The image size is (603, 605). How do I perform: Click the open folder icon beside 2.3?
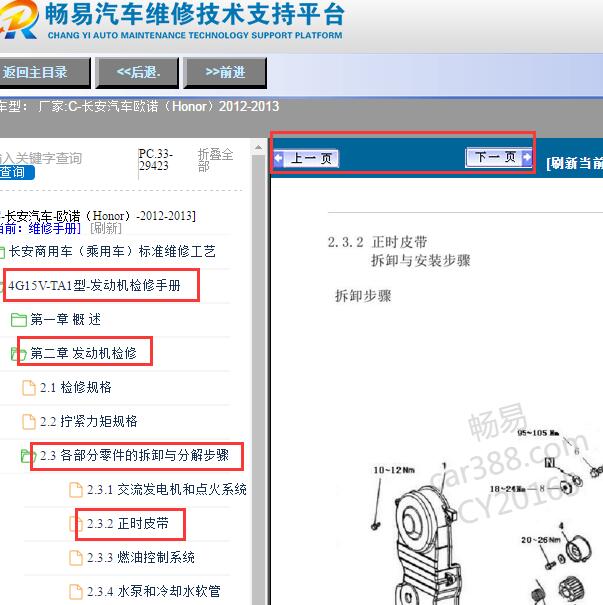(x=28, y=456)
